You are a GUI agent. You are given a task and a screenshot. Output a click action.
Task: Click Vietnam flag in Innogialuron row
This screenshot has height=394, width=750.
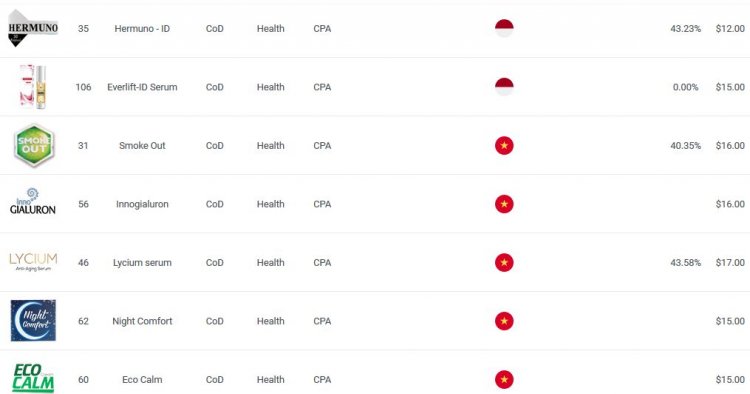coord(504,204)
